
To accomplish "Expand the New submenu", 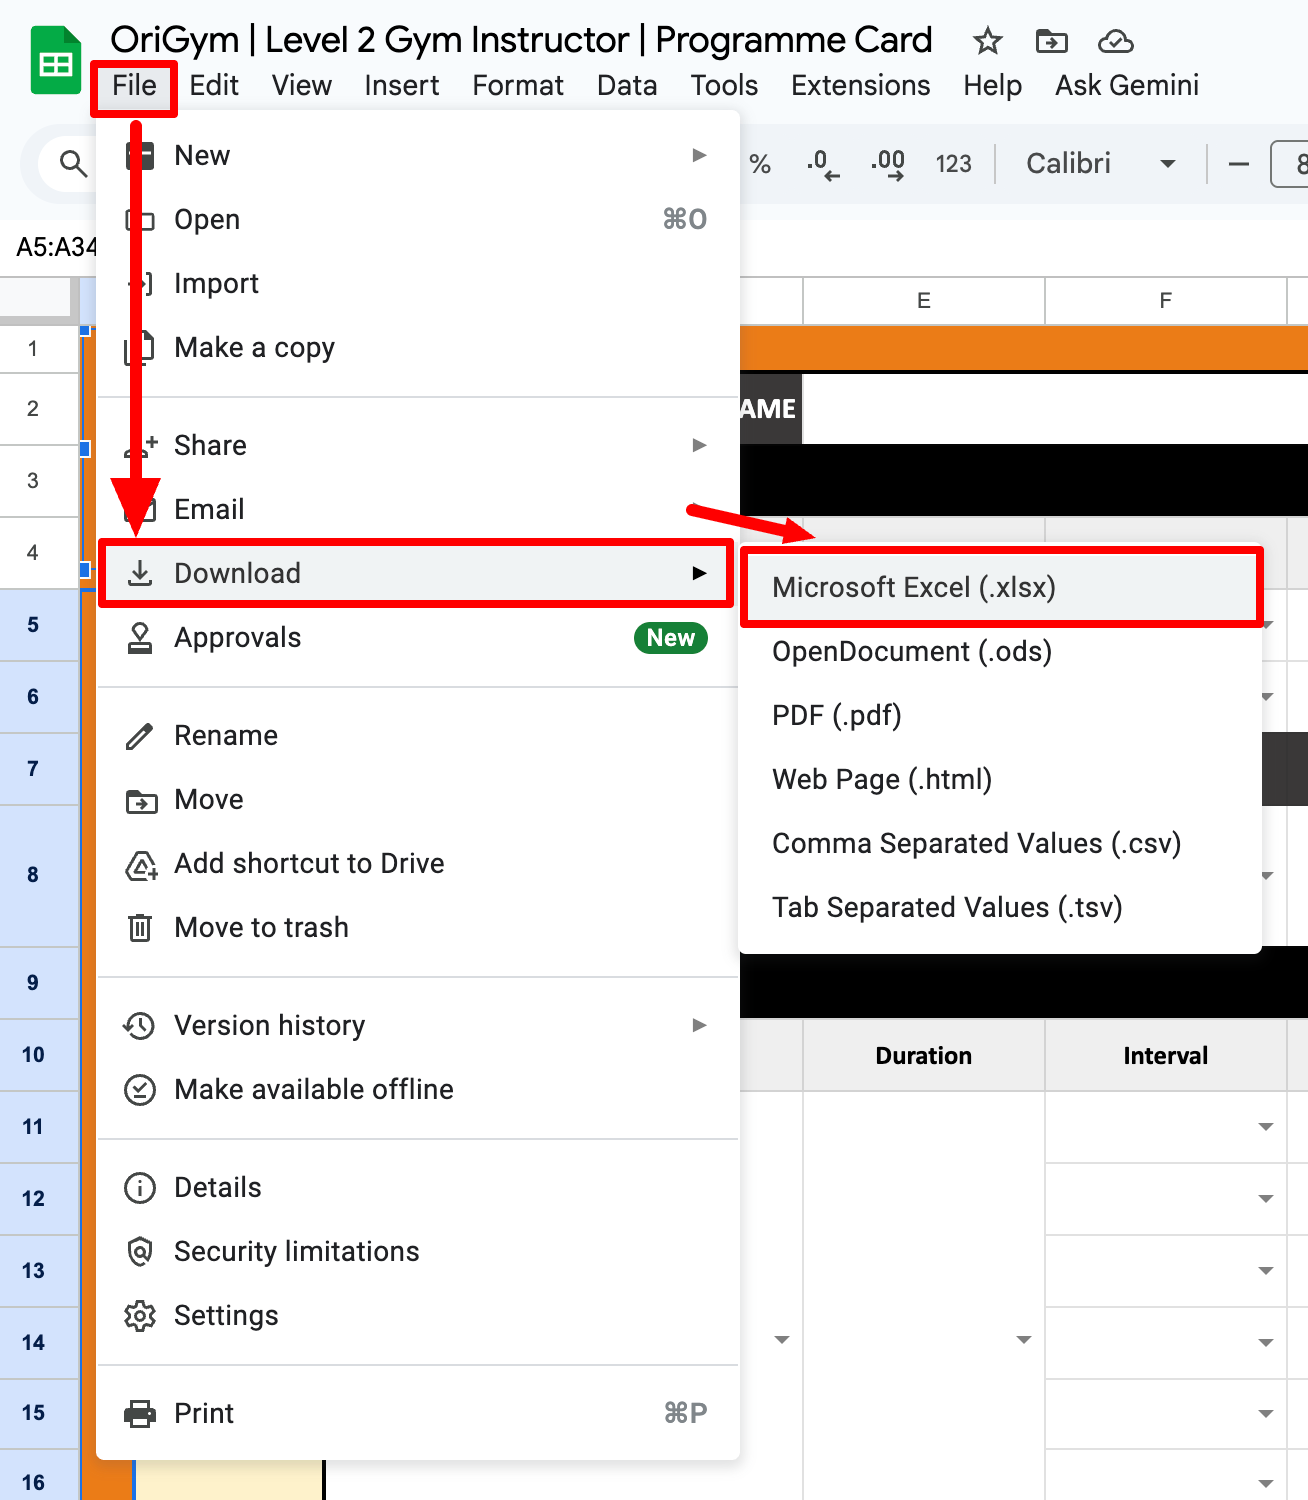I will click(418, 155).
